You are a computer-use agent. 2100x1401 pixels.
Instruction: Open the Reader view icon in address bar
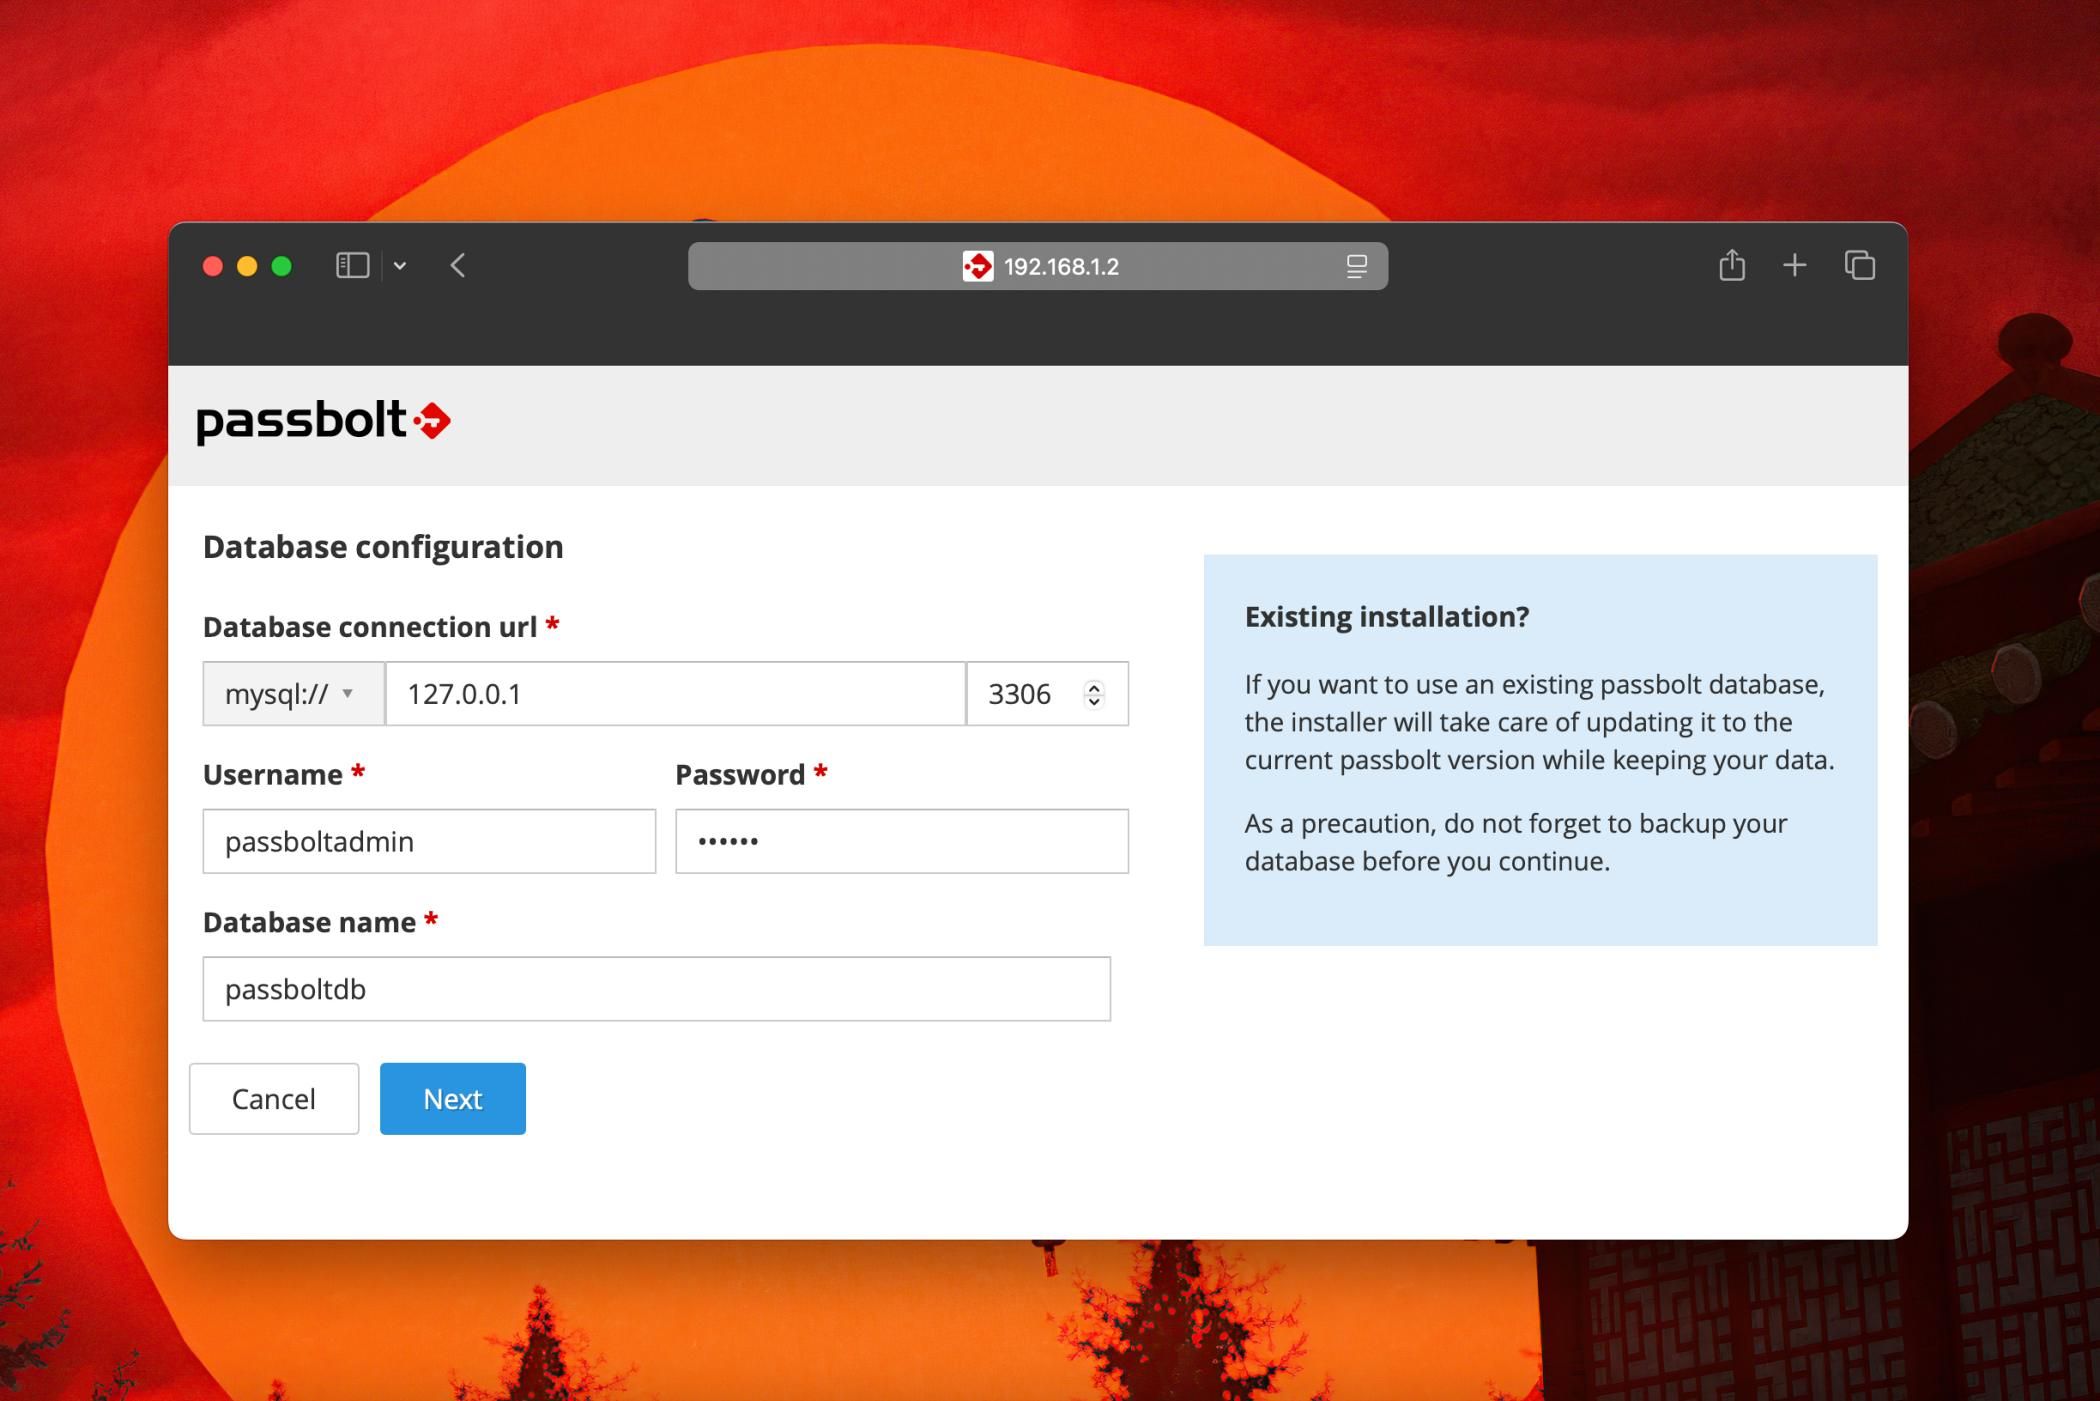tap(1356, 267)
